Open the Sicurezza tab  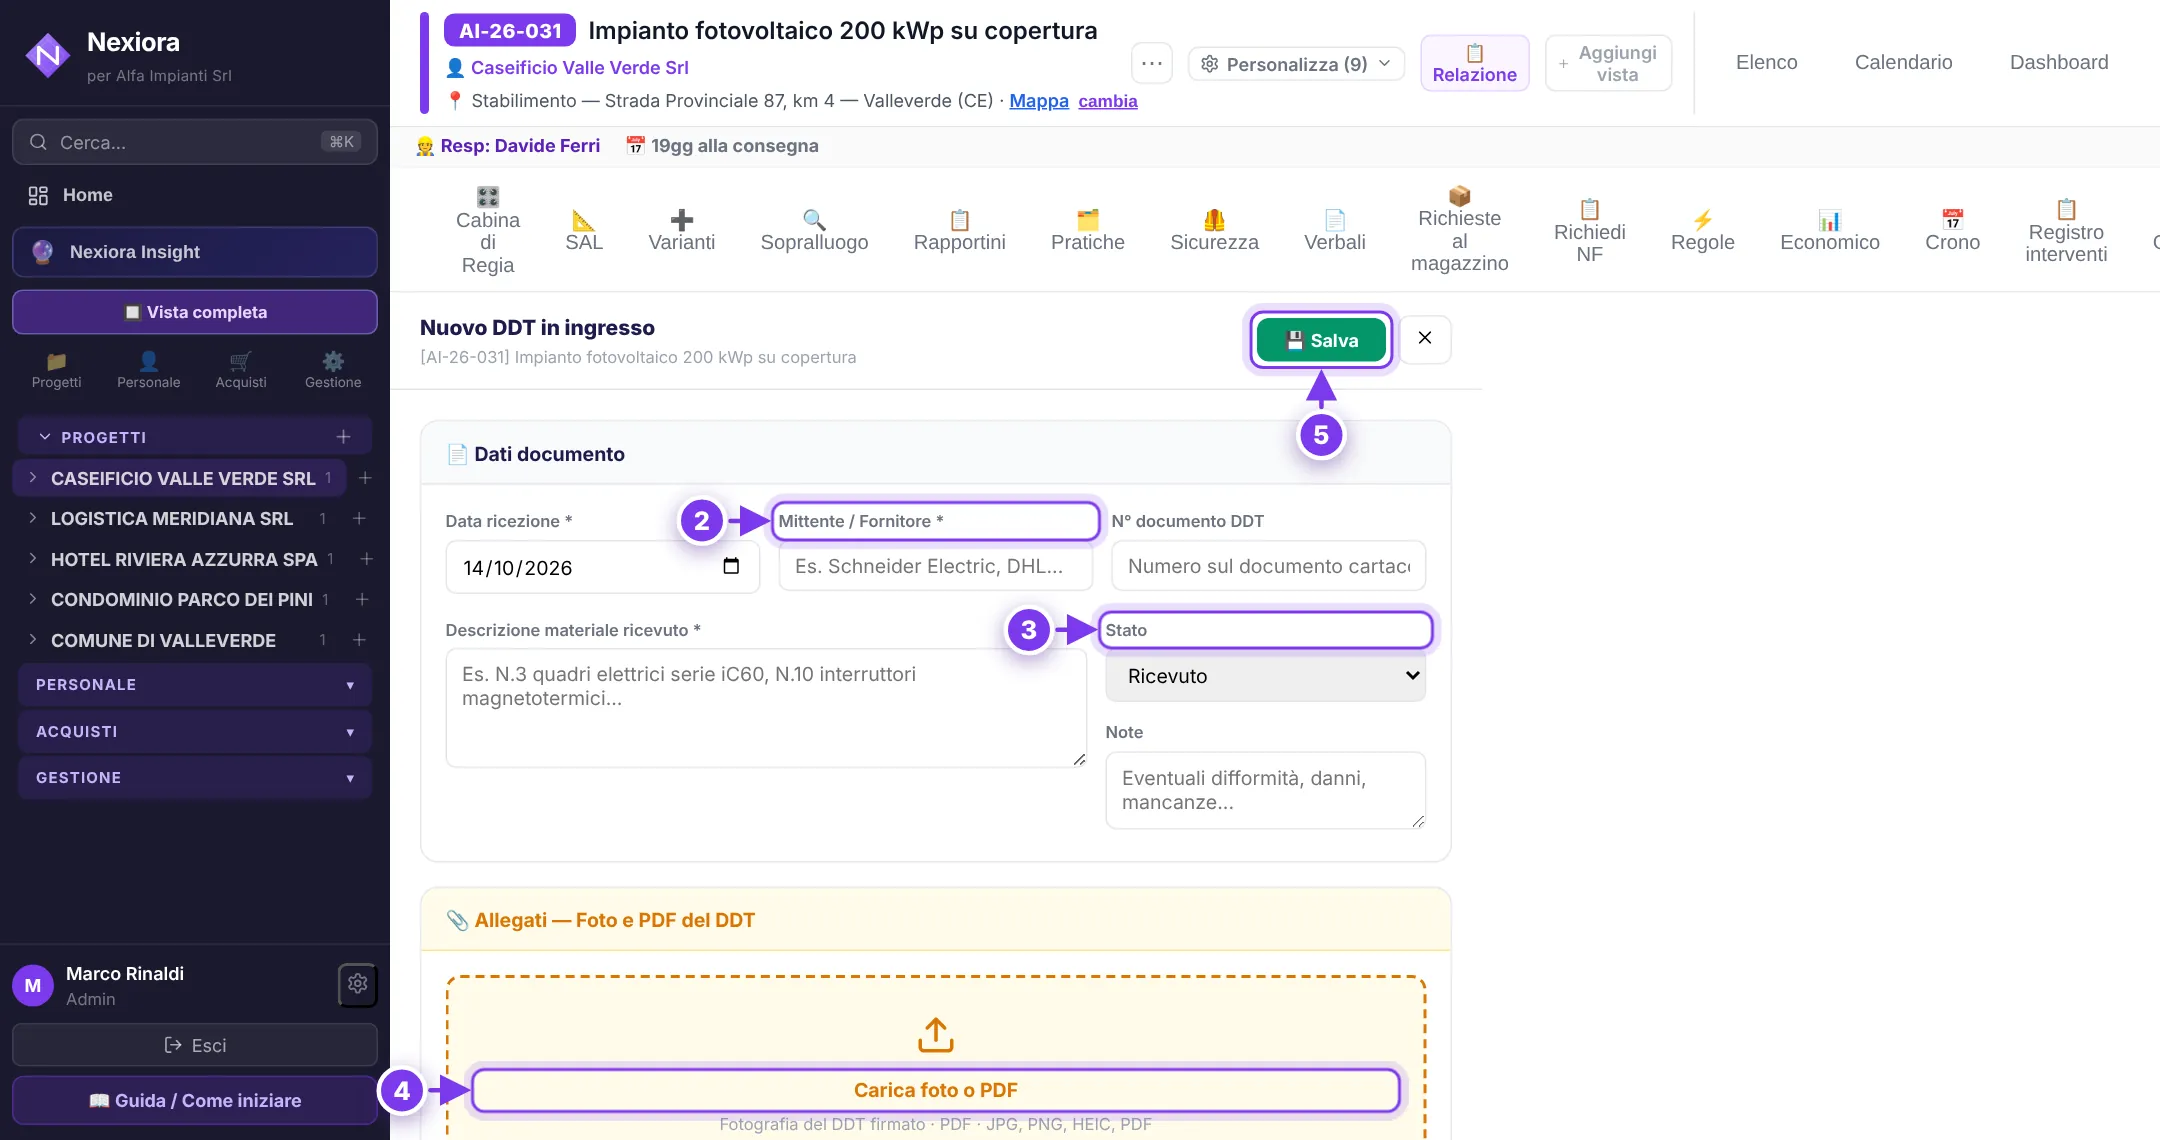click(1214, 231)
